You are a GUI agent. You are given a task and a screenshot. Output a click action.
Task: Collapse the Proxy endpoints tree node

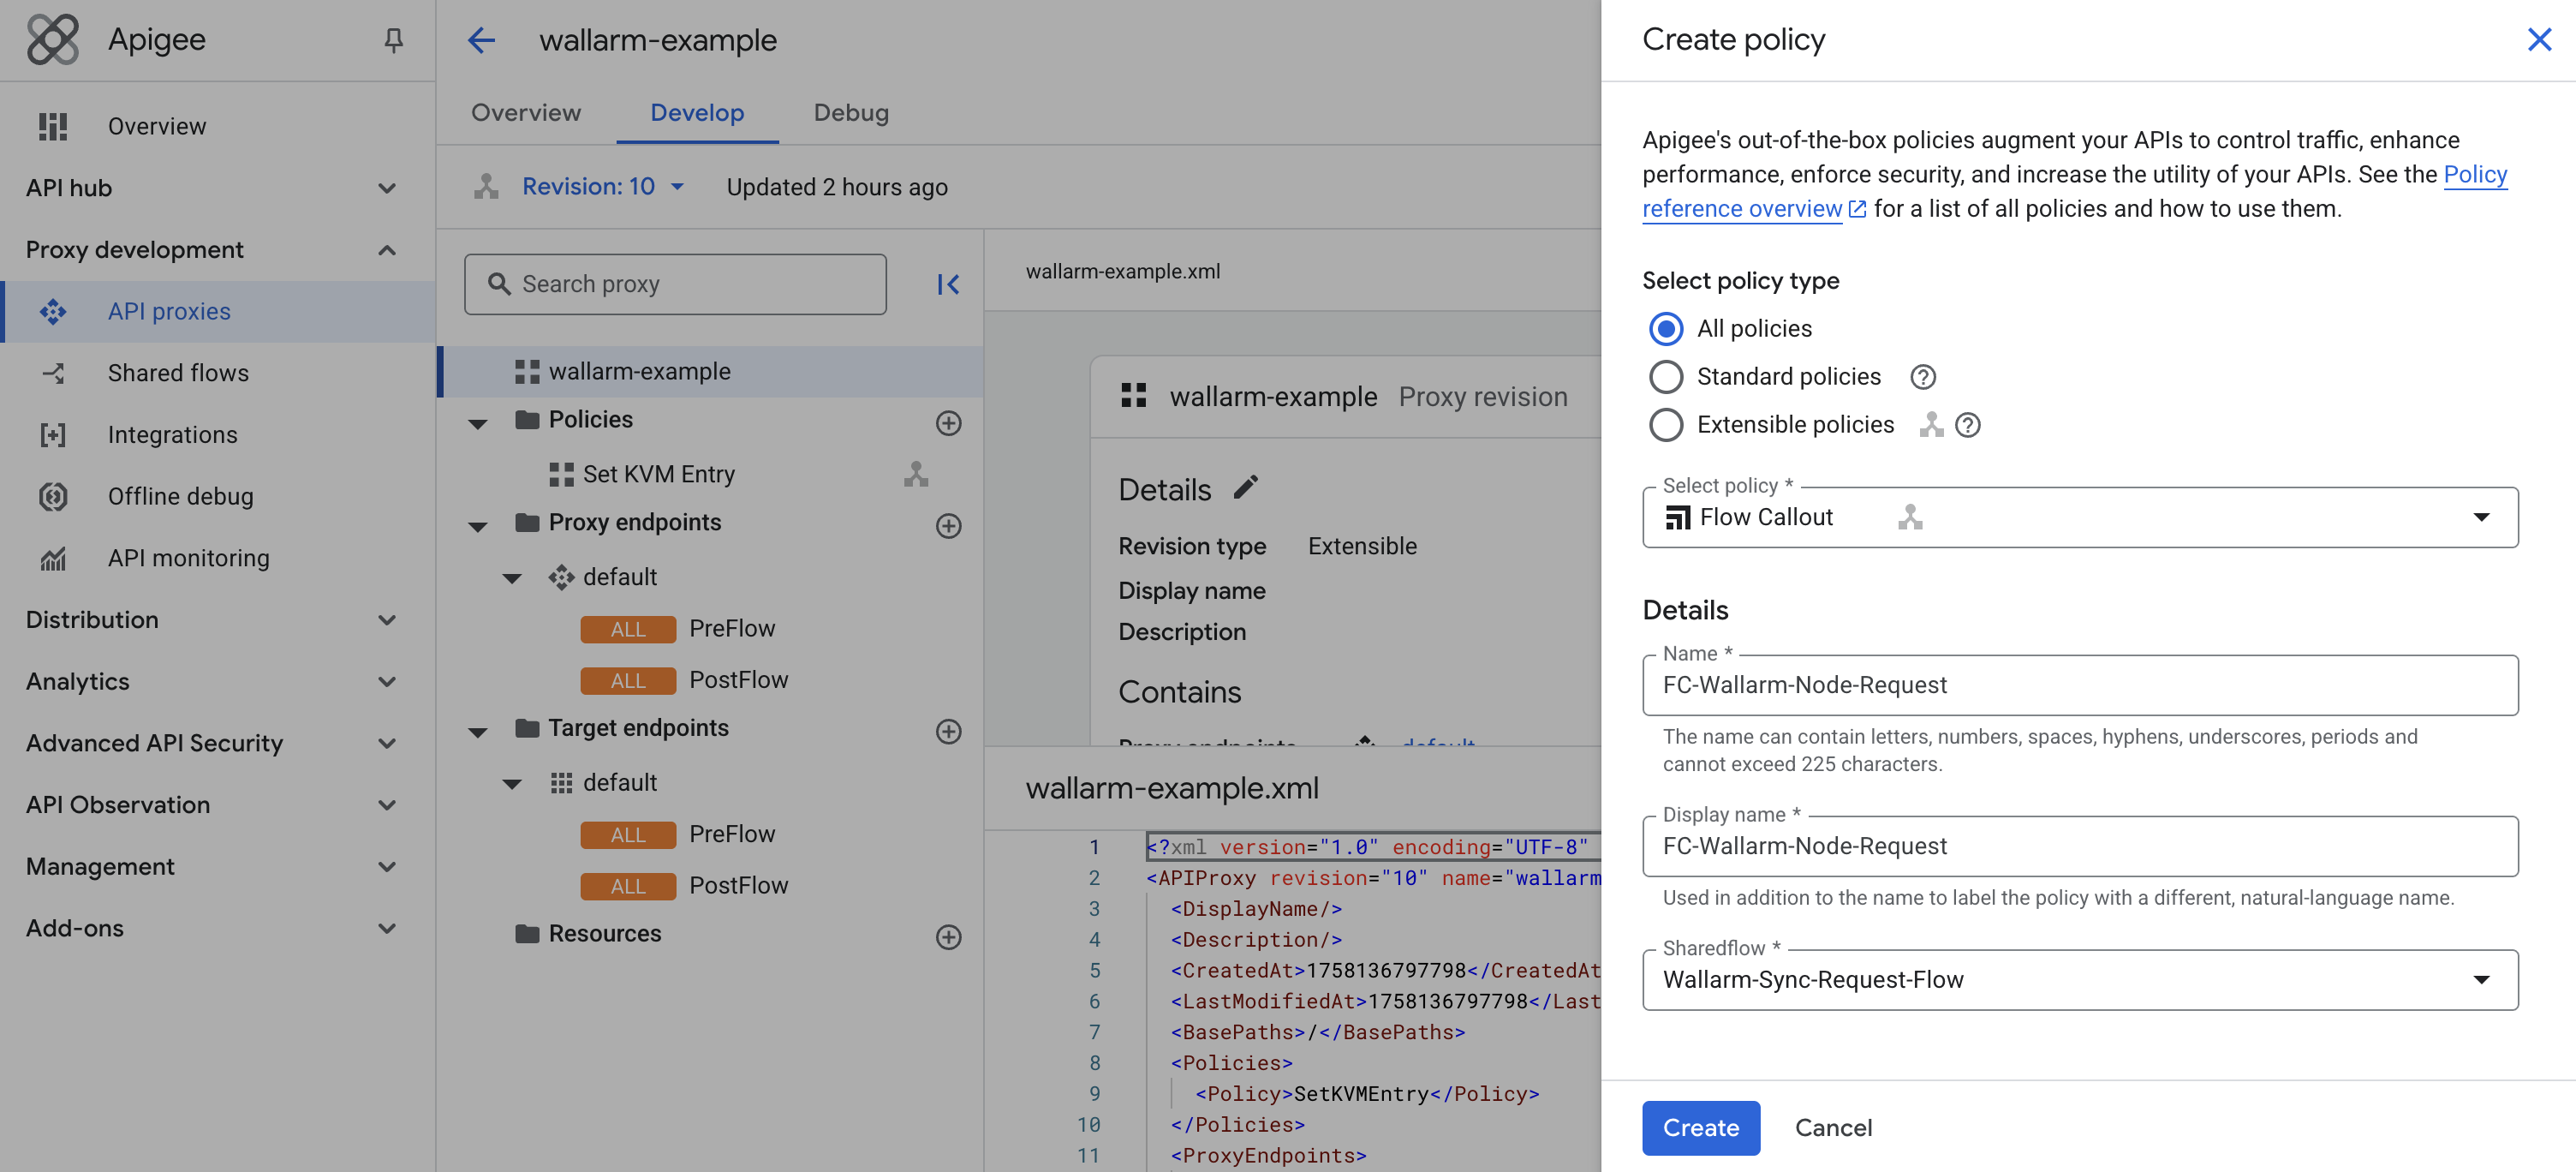pyautogui.click(x=477, y=526)
